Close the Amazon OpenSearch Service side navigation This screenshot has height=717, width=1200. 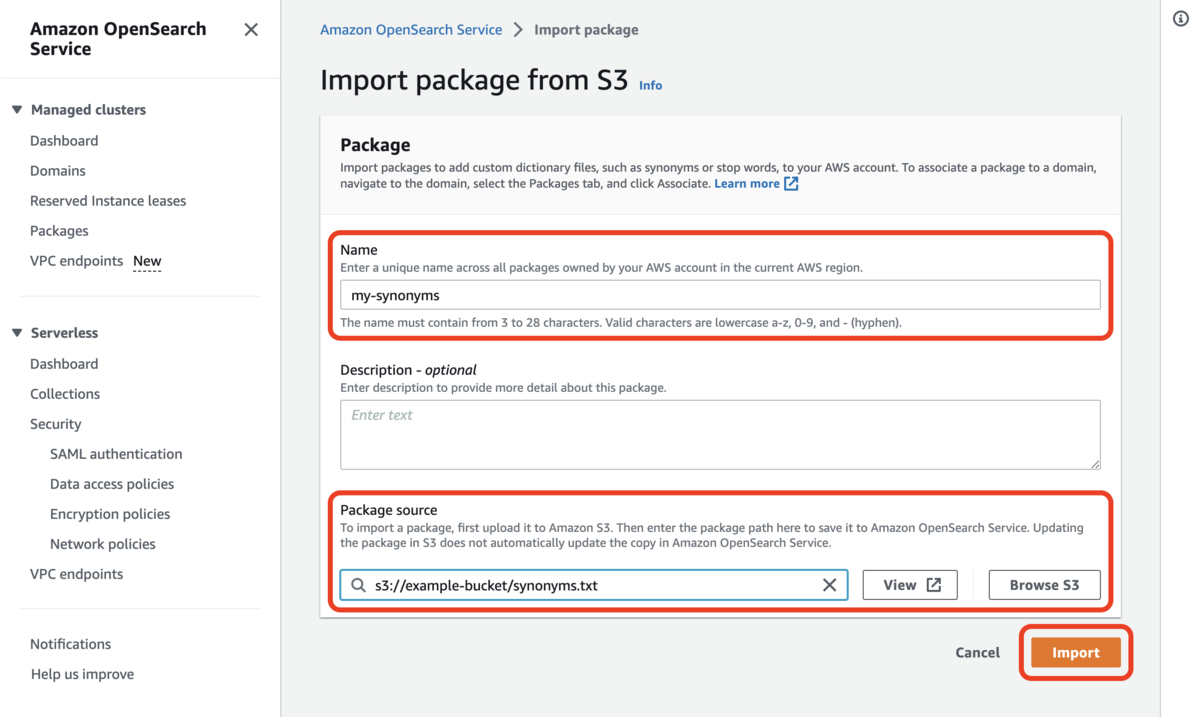(x=251, y=30)
